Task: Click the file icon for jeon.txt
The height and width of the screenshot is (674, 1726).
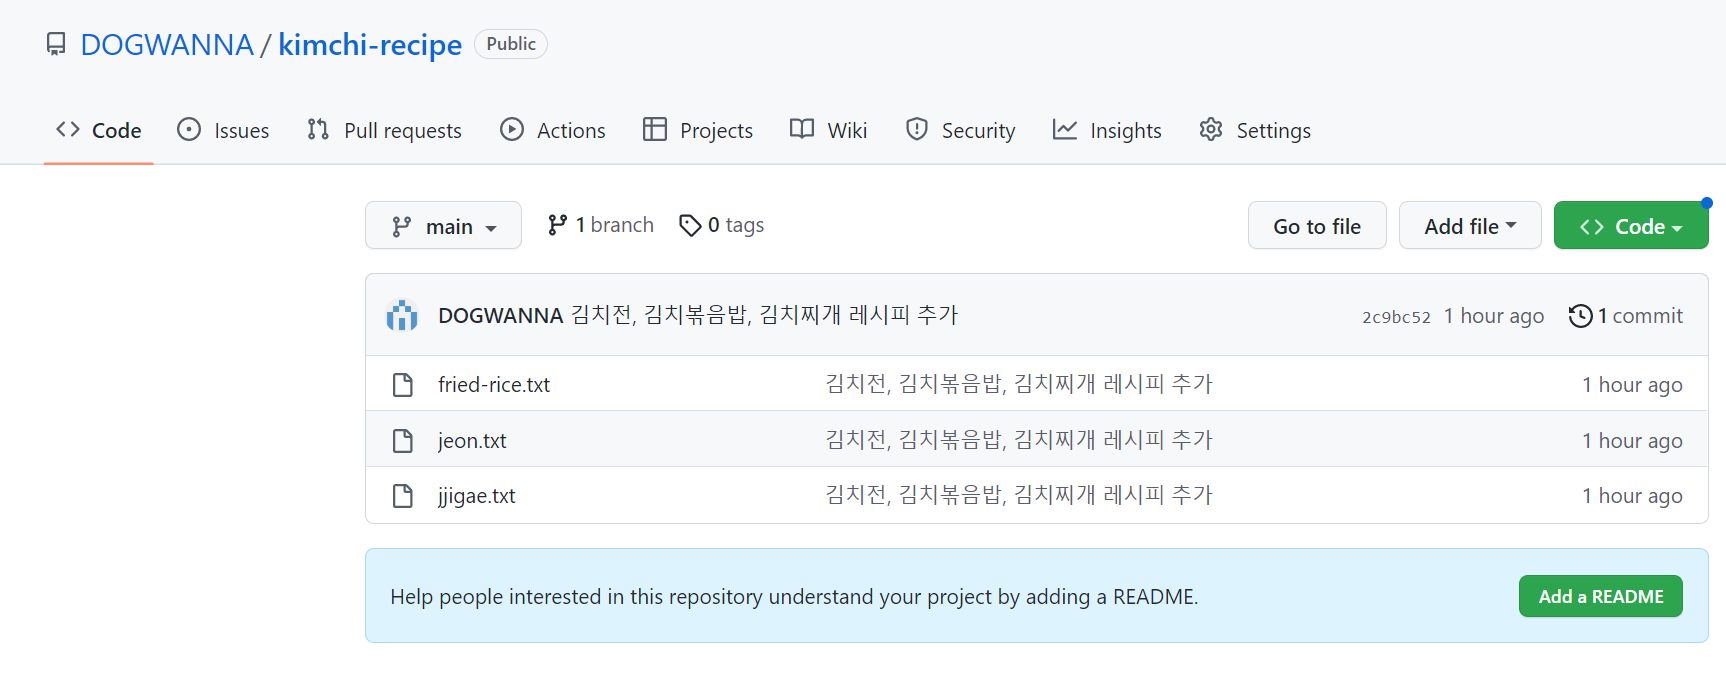Action: click(403, 440)
